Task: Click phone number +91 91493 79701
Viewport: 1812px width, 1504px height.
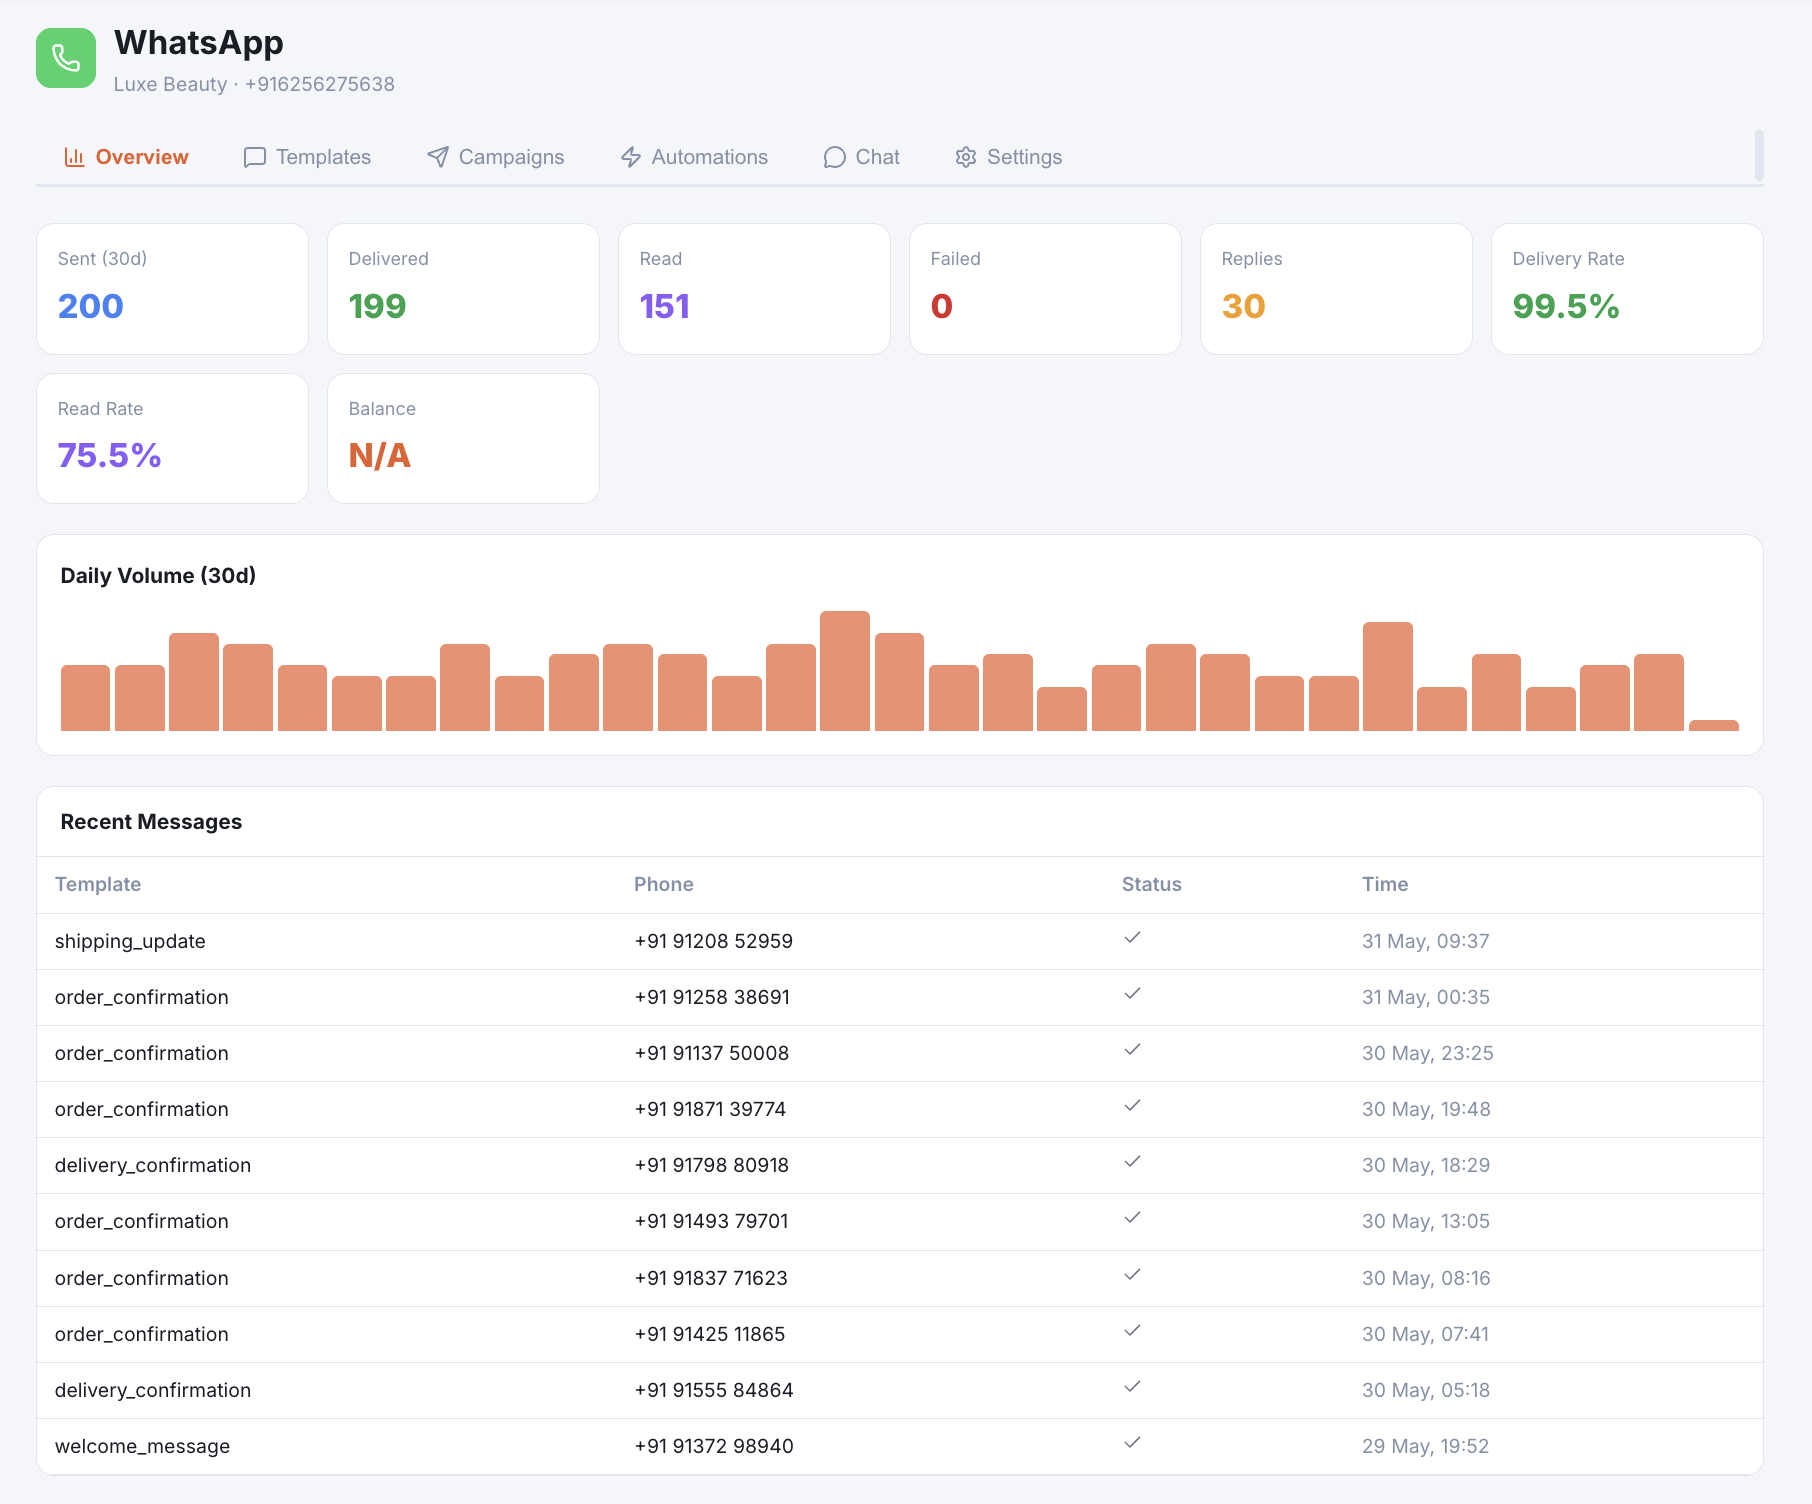Action: pos(712,1221)
